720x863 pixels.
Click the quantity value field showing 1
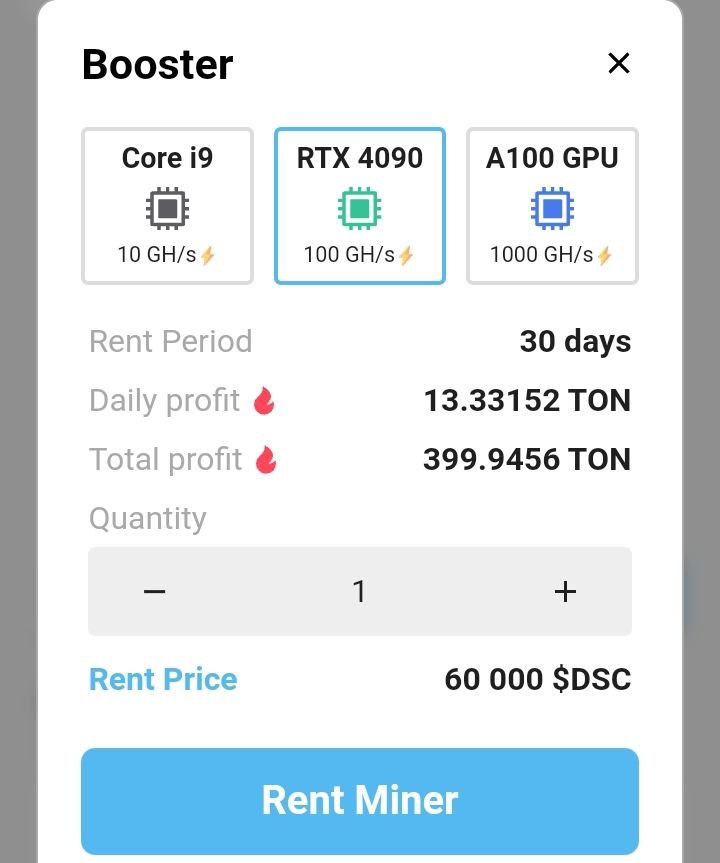(359, 592)
